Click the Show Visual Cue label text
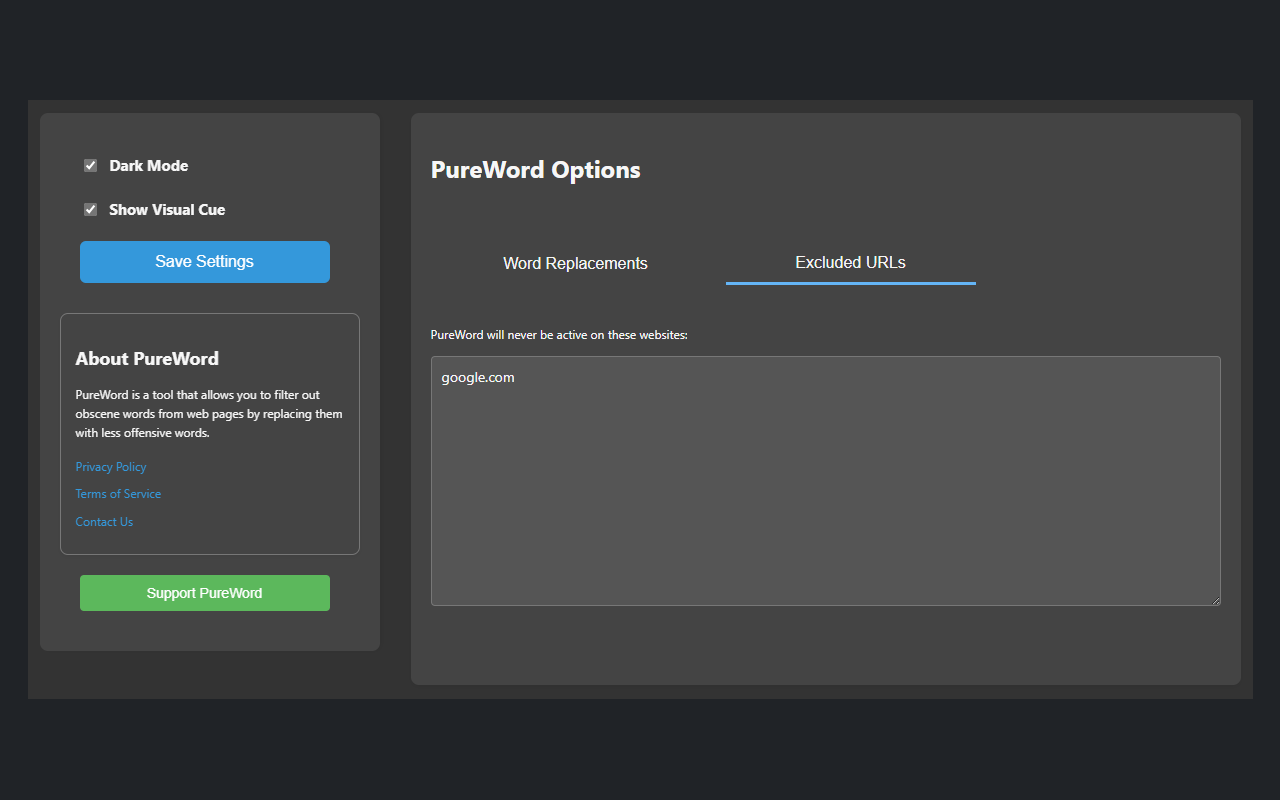This screenshot has width=1280, height=800. tap(167, 210)
